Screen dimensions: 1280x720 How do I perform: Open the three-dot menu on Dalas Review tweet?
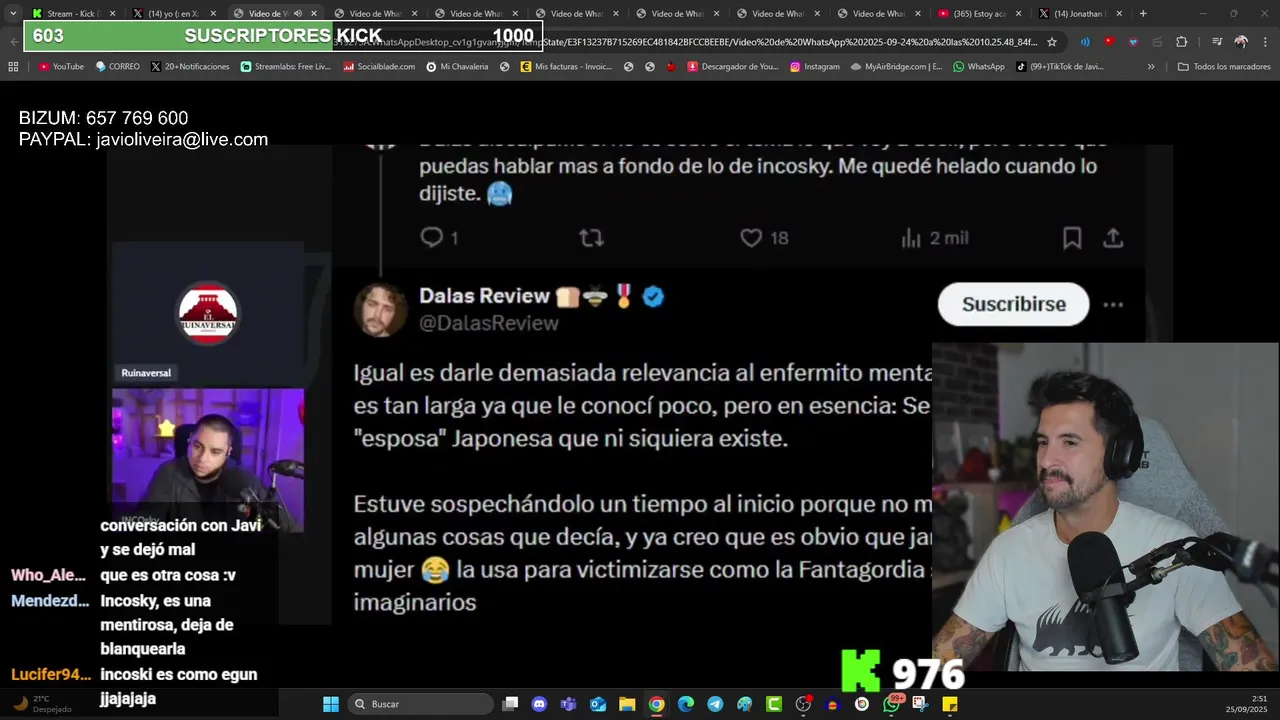point(1113,305)
